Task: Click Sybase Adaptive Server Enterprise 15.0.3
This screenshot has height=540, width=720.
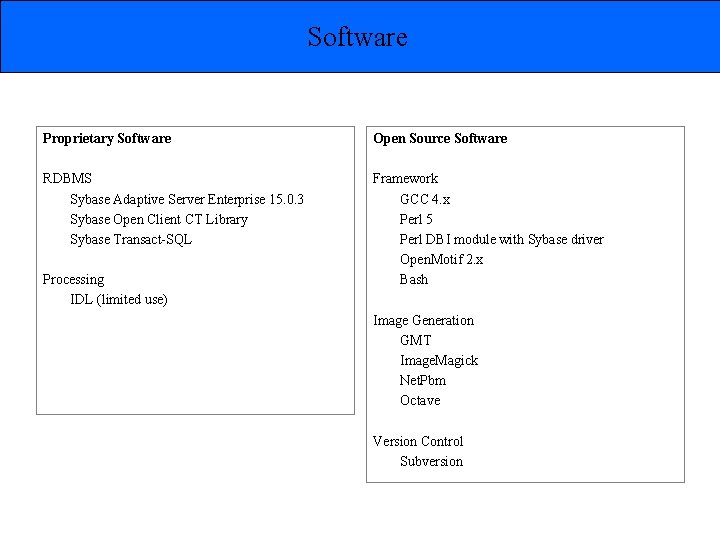Action: 187,199
